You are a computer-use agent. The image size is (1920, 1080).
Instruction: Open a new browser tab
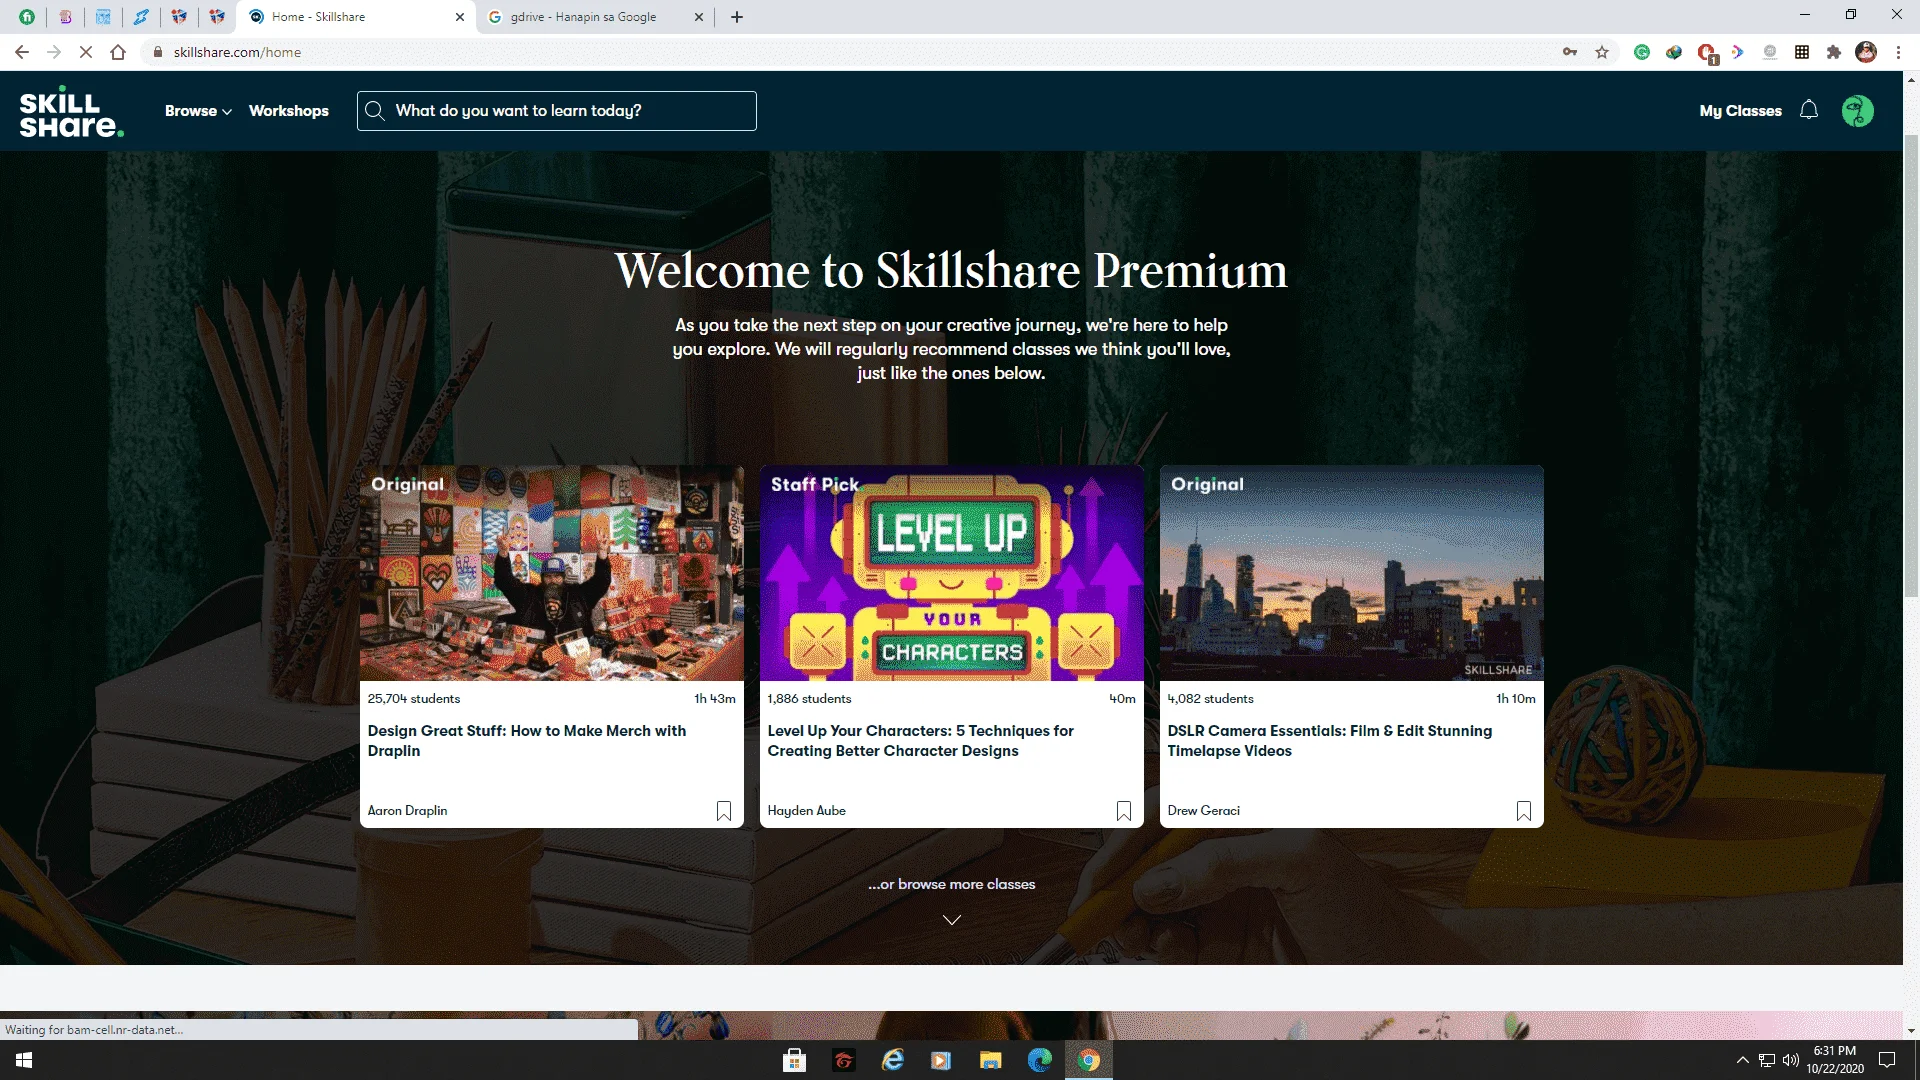[737, 17]
